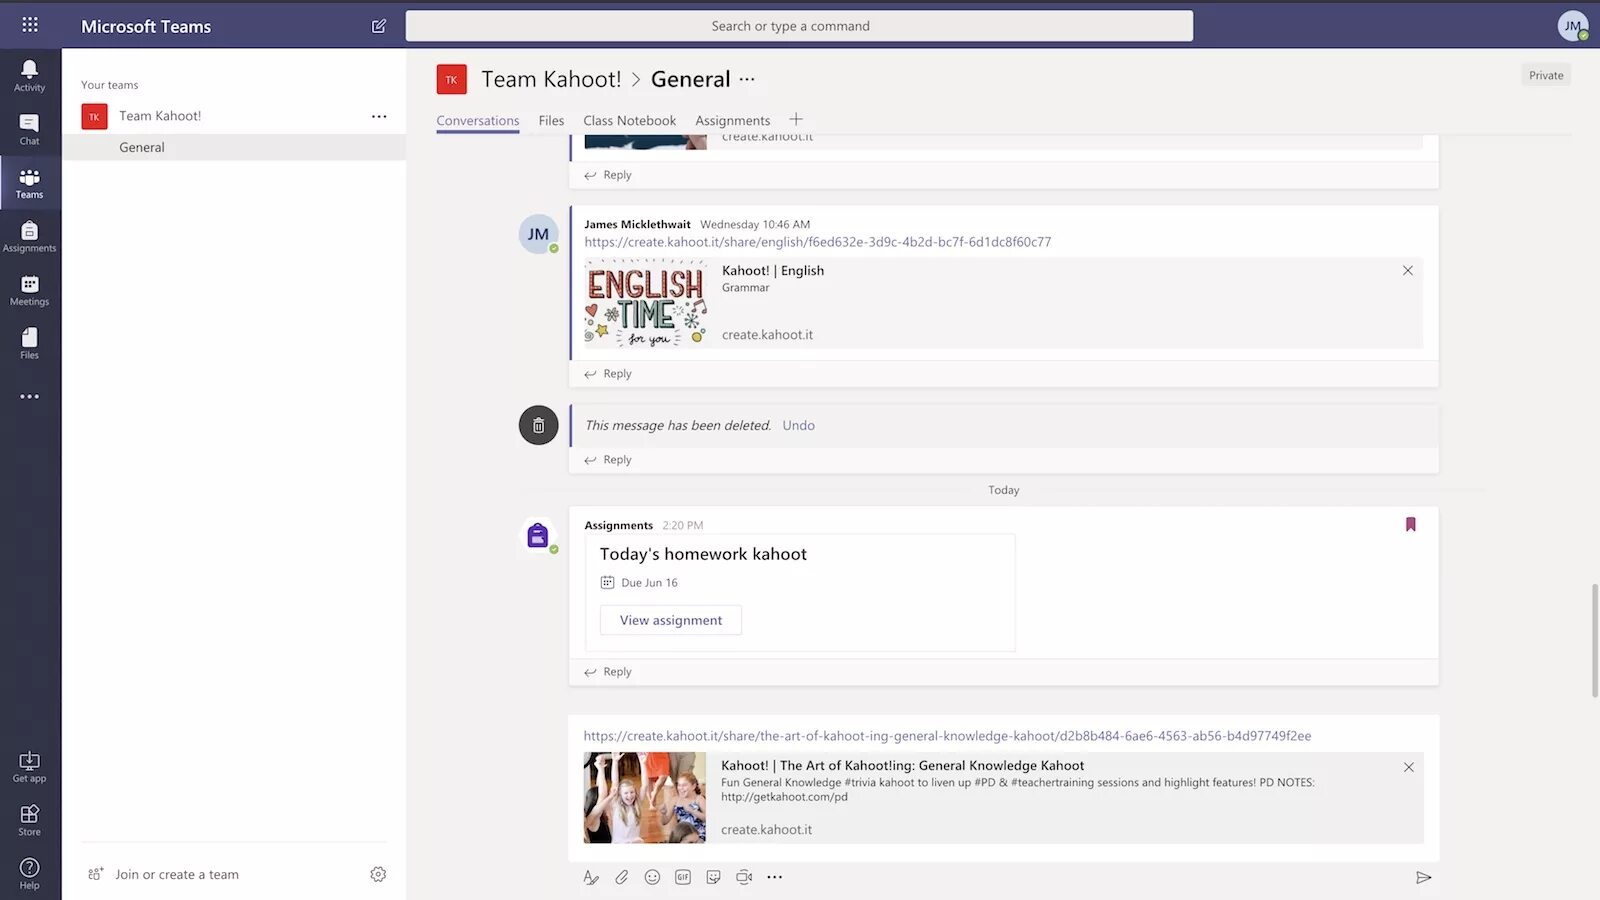
Task: Open the JM profile avatar menu
Action: click(1573, 26)
